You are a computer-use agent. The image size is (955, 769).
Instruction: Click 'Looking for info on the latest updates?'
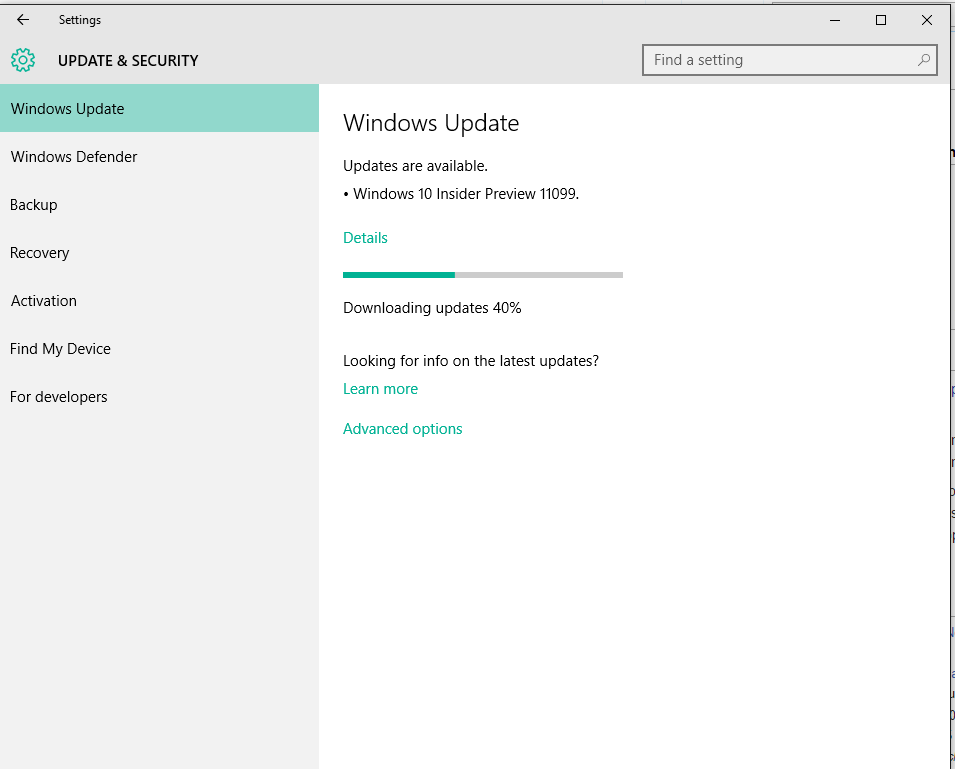point(471,361)
